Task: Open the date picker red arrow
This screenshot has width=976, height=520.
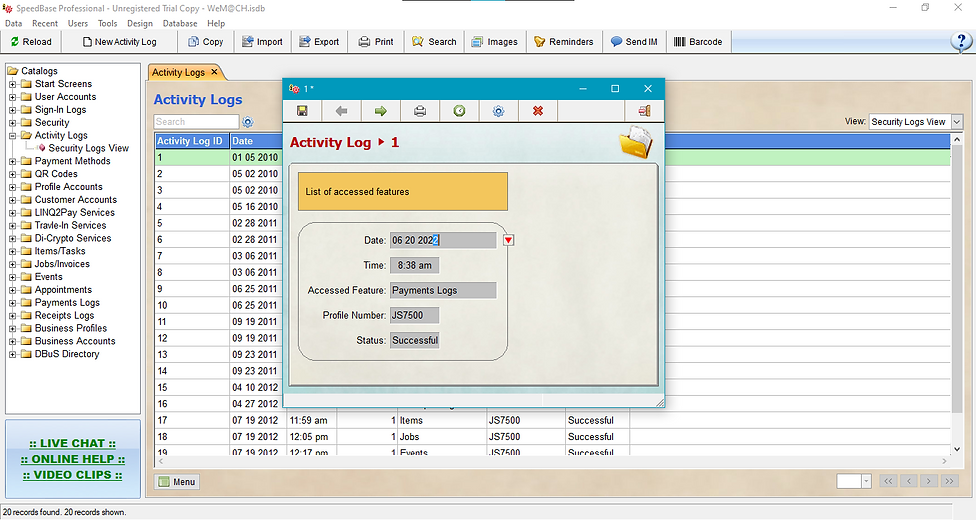Action: coord(509,240)
